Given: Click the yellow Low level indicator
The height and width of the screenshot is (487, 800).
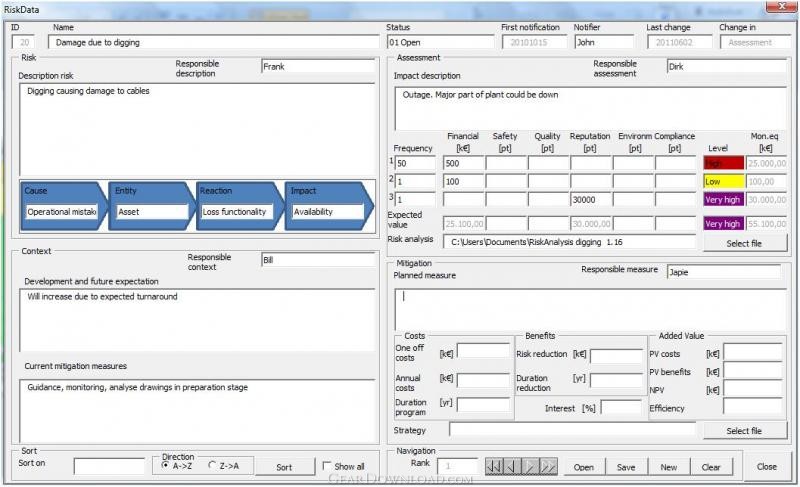Looking at the screenshot, I should coord(723,182).
